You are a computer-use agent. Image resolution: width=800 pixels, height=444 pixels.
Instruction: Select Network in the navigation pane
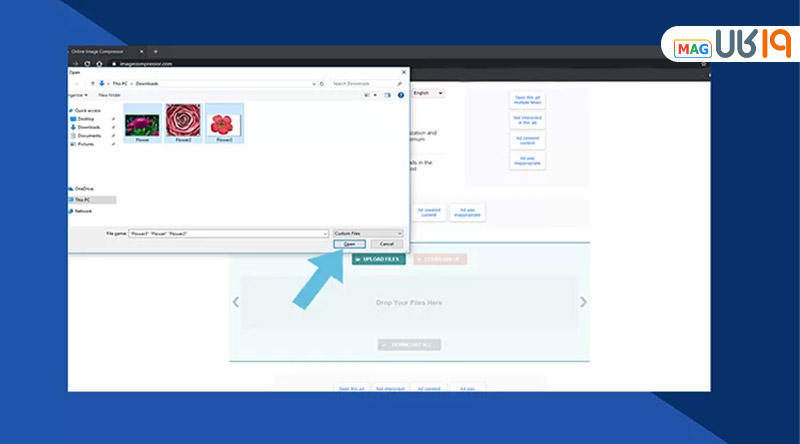[83, 211]
